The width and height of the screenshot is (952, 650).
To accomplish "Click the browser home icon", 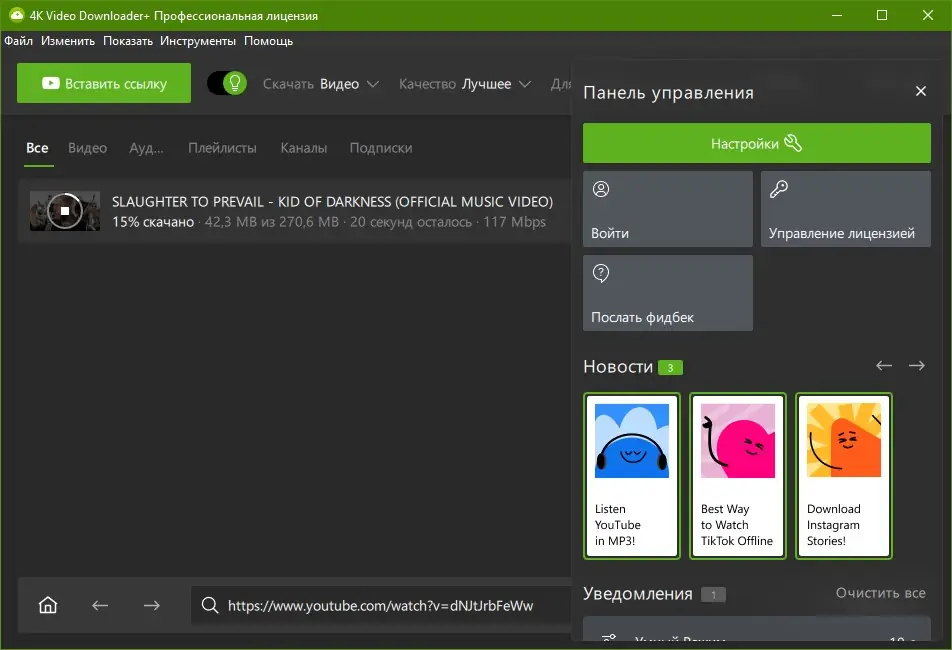I will coord(48,605).
